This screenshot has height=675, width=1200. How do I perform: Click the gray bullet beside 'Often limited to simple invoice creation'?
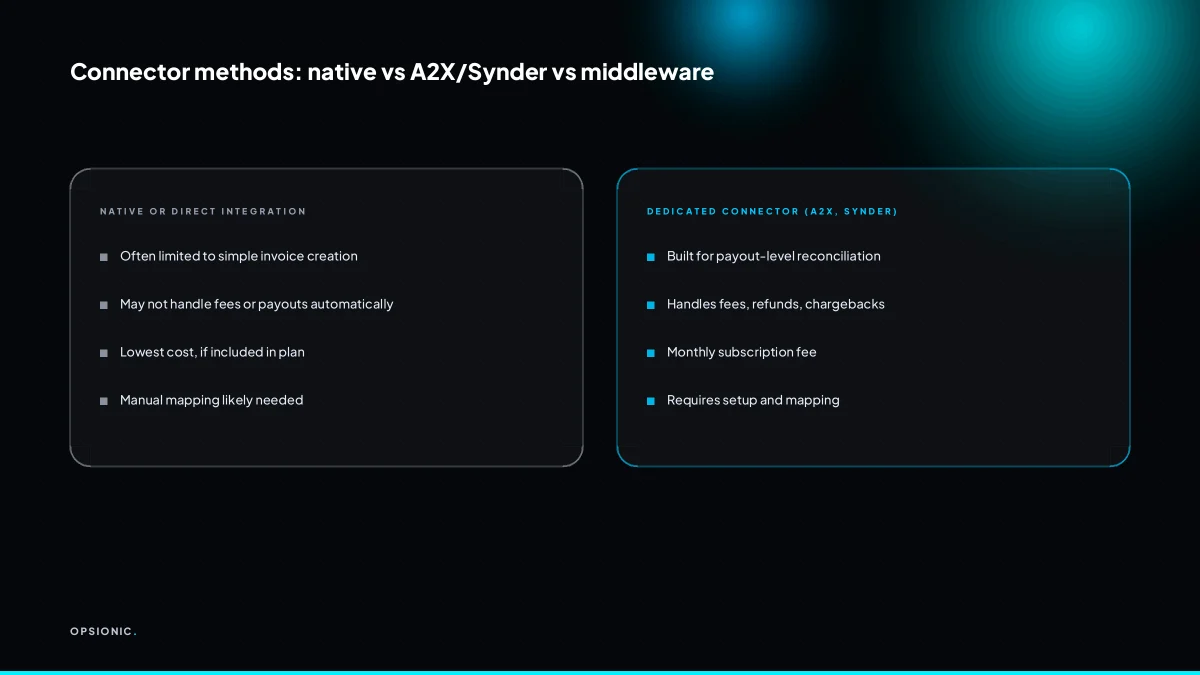coord(104,257)
